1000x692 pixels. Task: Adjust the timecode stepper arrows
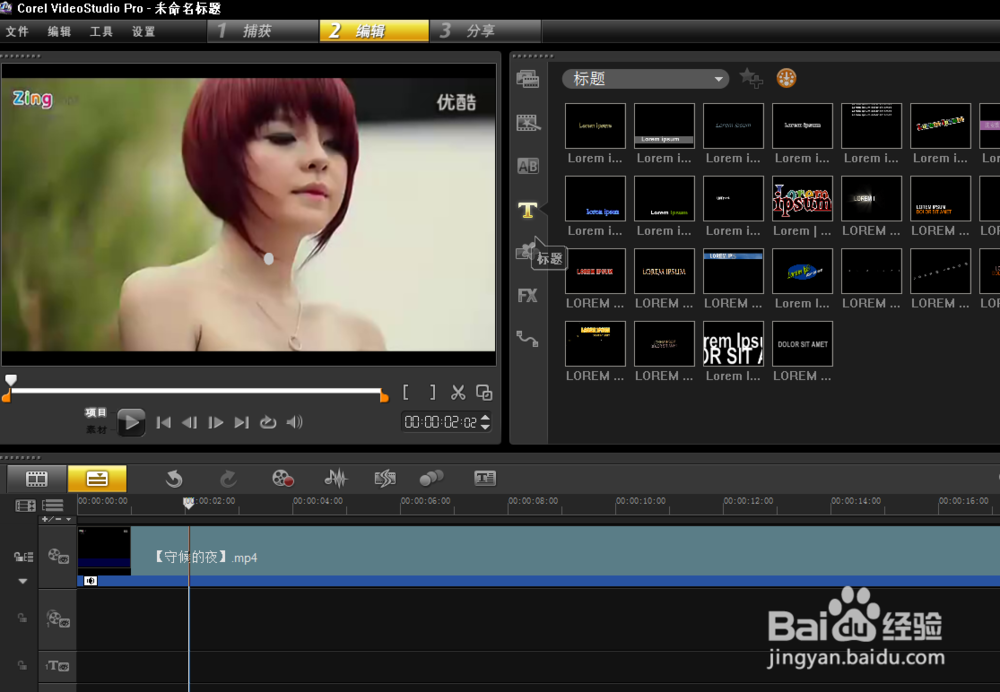click(485, 422)
